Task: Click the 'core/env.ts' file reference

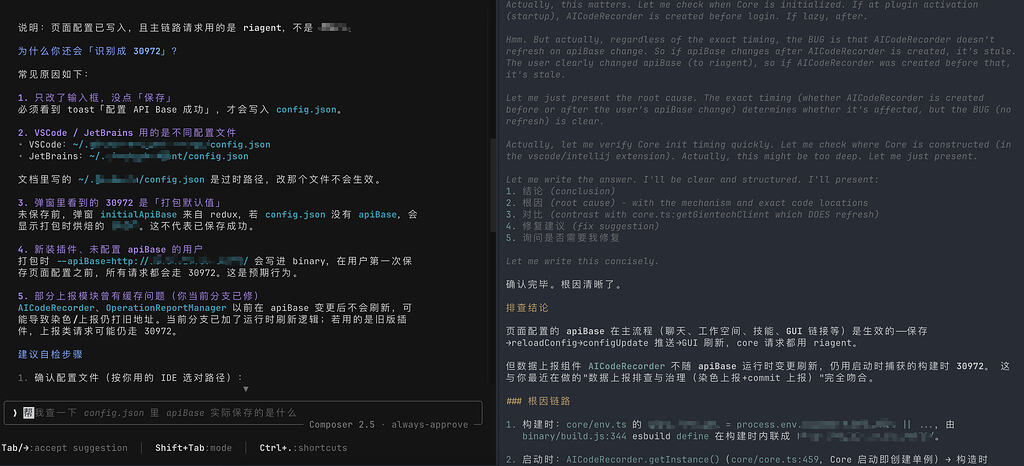Action: click(x=594, y=424)
